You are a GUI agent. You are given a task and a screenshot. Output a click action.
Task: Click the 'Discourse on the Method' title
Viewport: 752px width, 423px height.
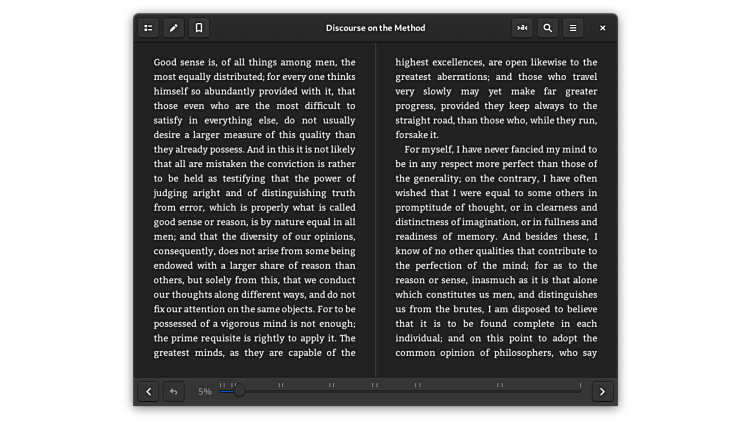click(375, 28)
